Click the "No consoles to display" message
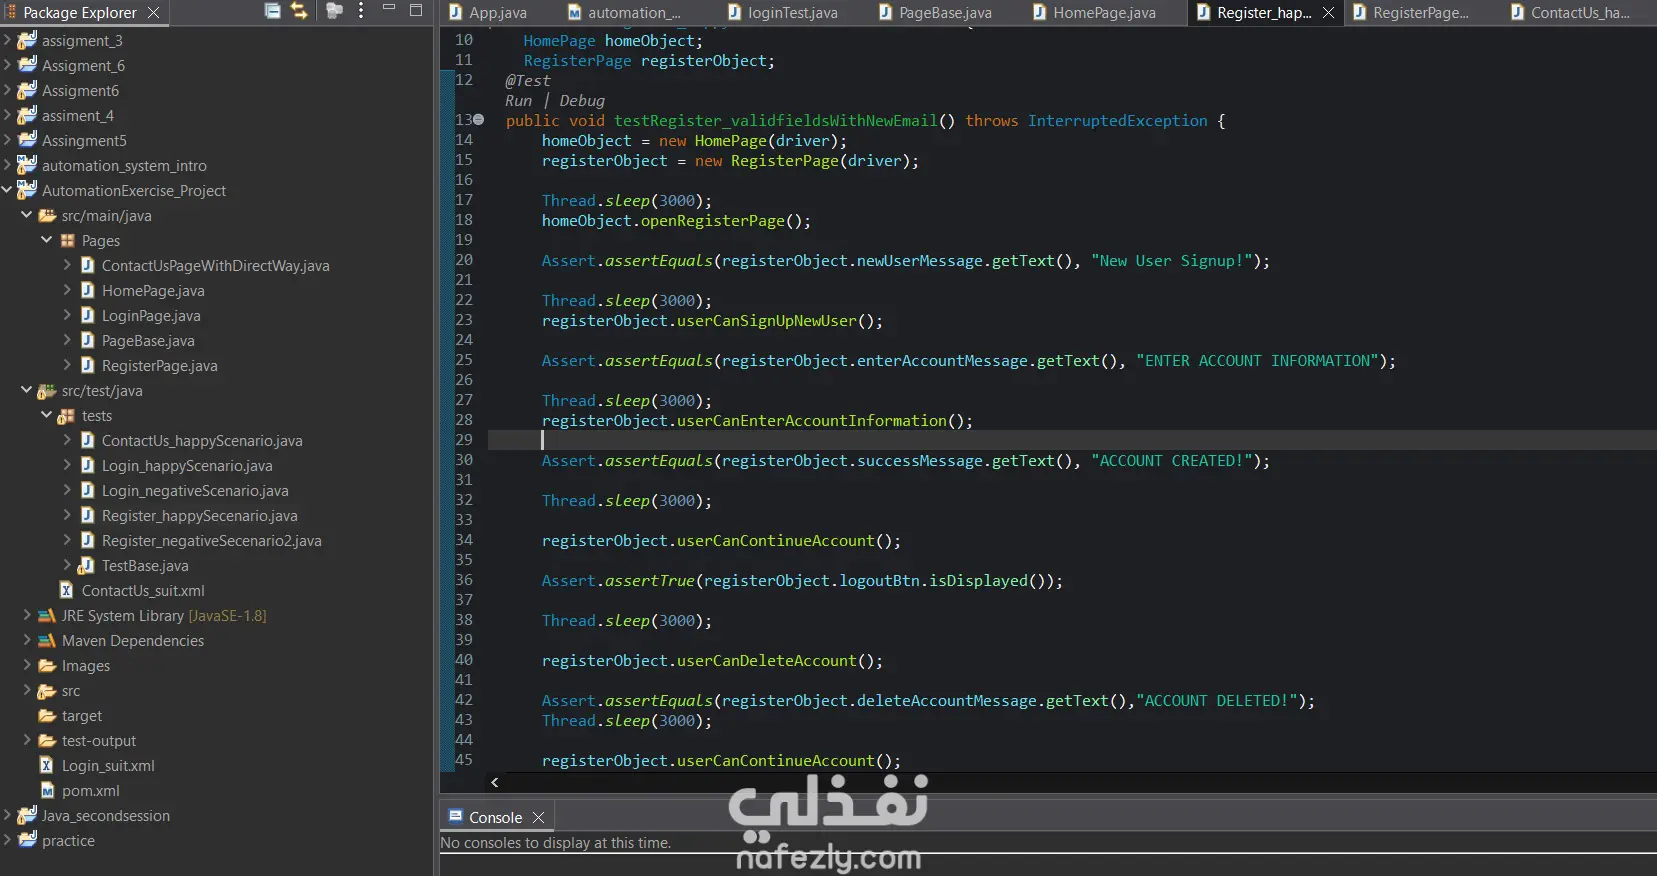 556,842
